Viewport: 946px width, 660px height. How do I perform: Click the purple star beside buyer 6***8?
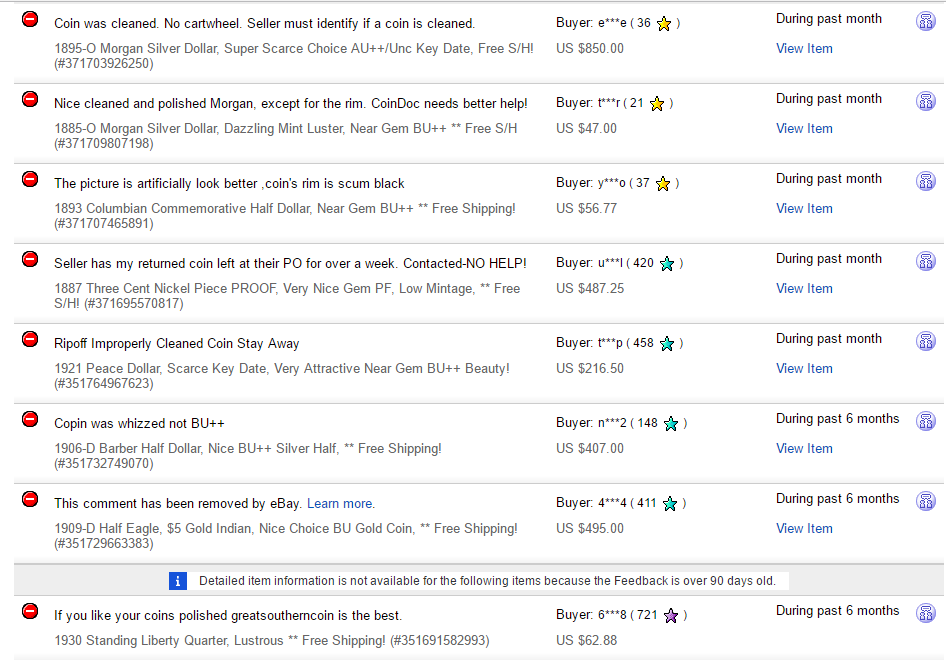click(x=671, y=616)
